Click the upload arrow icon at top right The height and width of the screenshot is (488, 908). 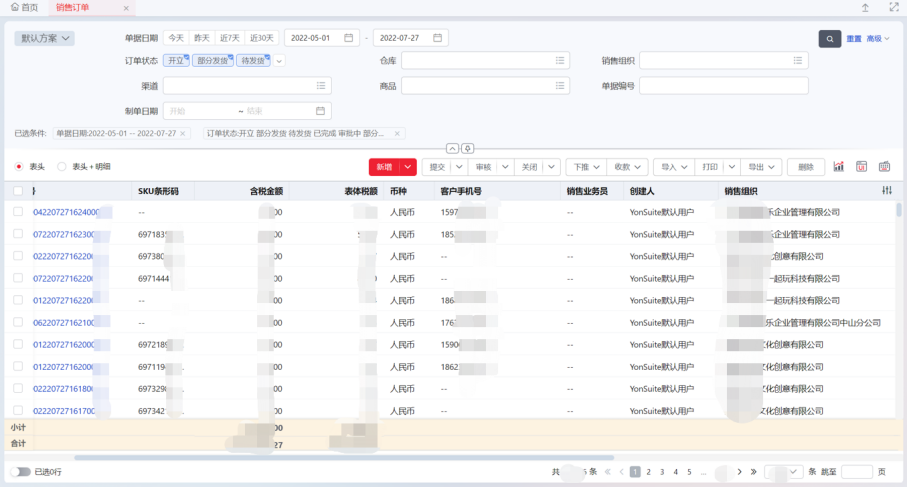pyautogui.click(x=865, y=8)
